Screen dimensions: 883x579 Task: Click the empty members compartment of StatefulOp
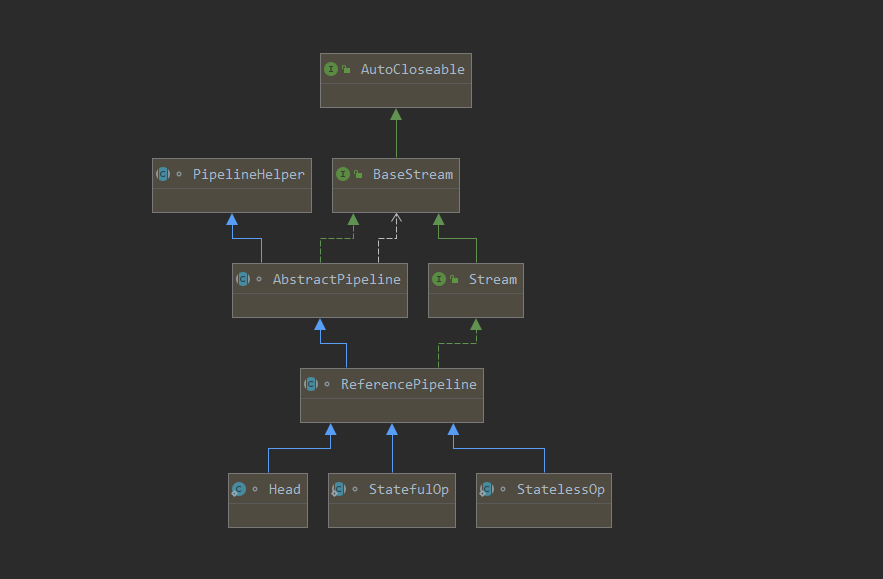pyautogui.click(x=392, y=515)
